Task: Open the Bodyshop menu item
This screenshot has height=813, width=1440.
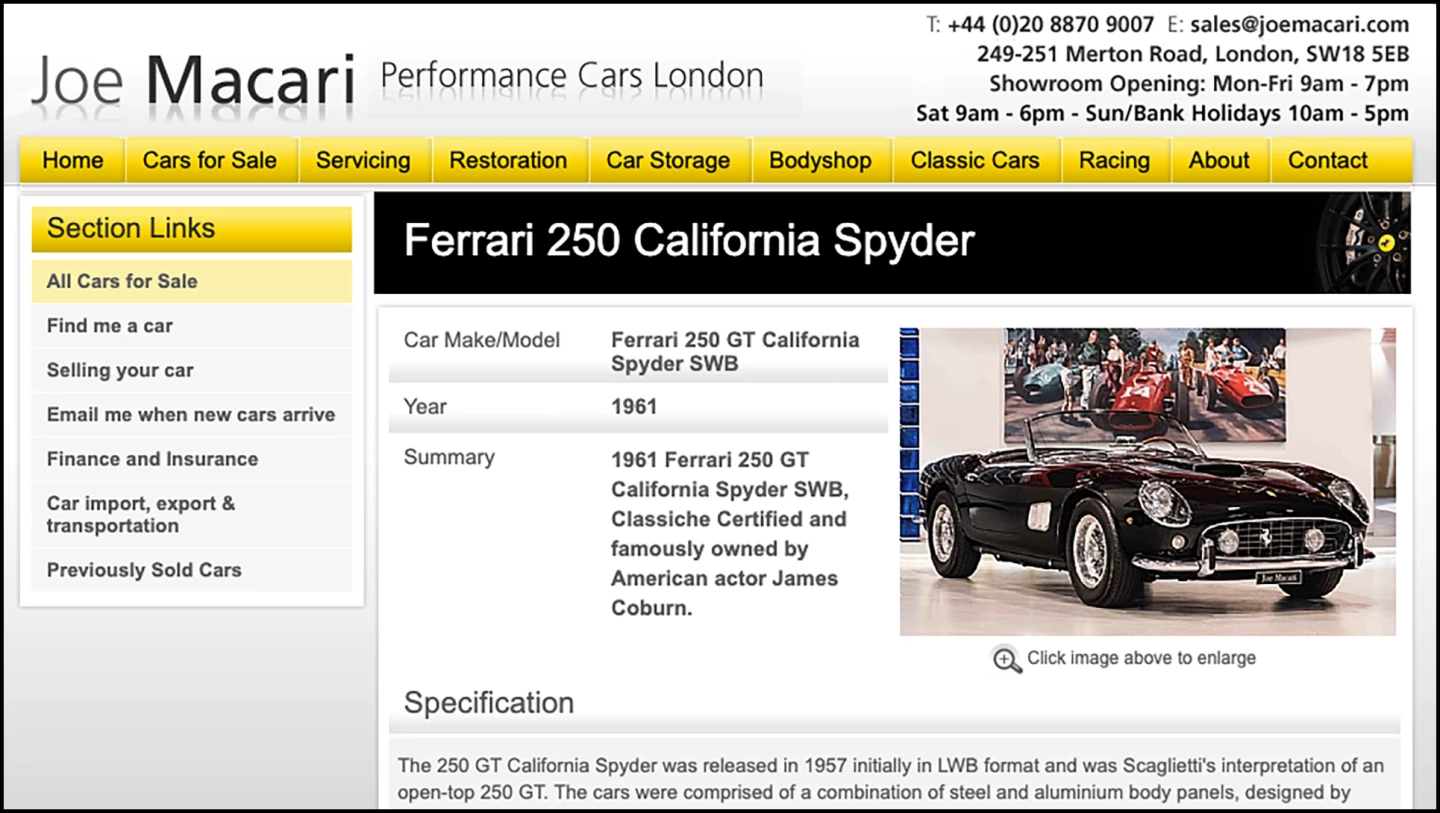Action: coord(820,160)
